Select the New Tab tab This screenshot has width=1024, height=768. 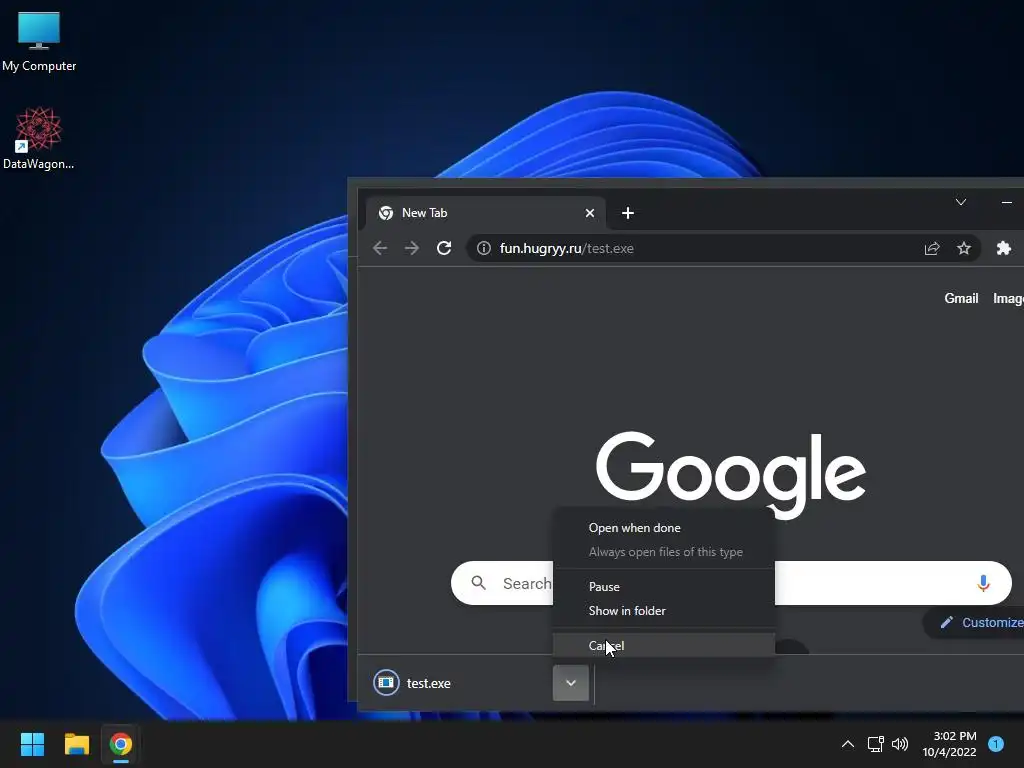pyautogui.click(x=486, y=213)
